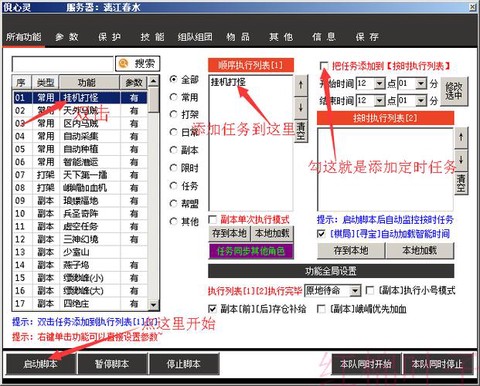Toggle 自动加载智能时间 checkbox

tap(321, 234)
